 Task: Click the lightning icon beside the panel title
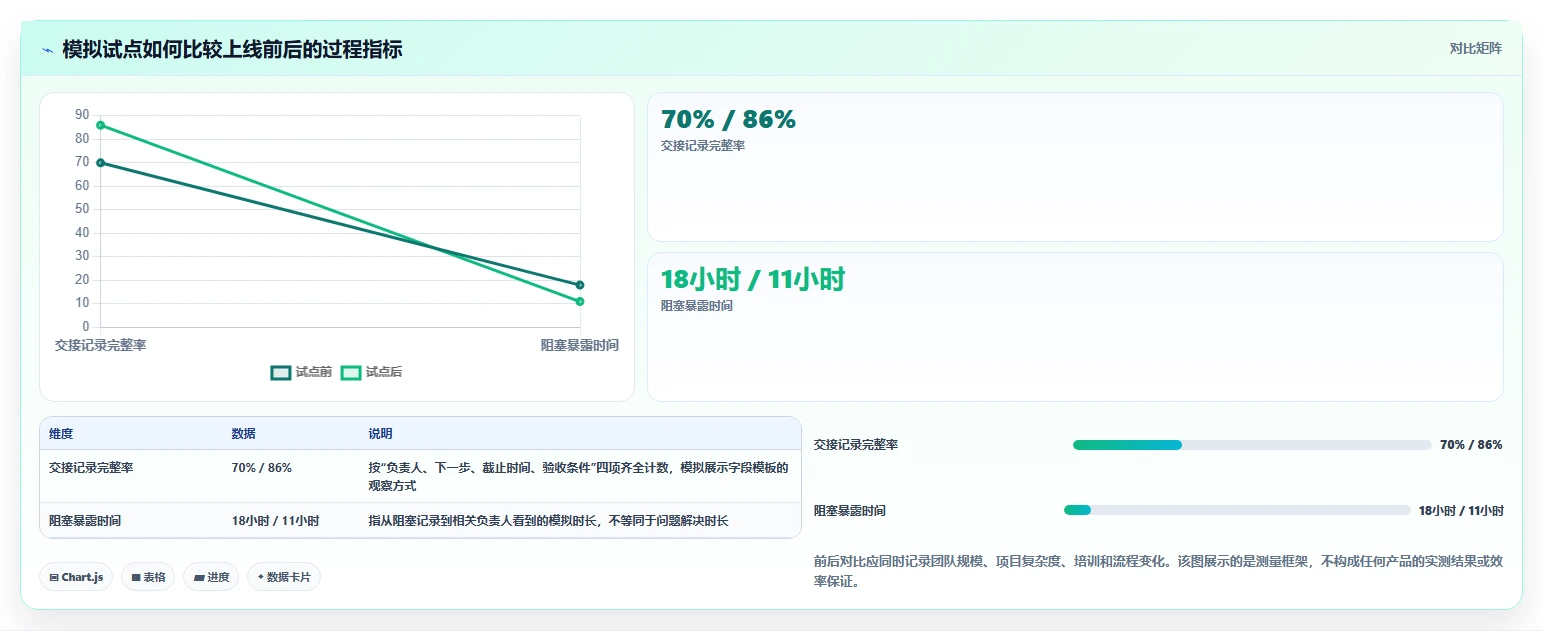[x=47, y=50]
